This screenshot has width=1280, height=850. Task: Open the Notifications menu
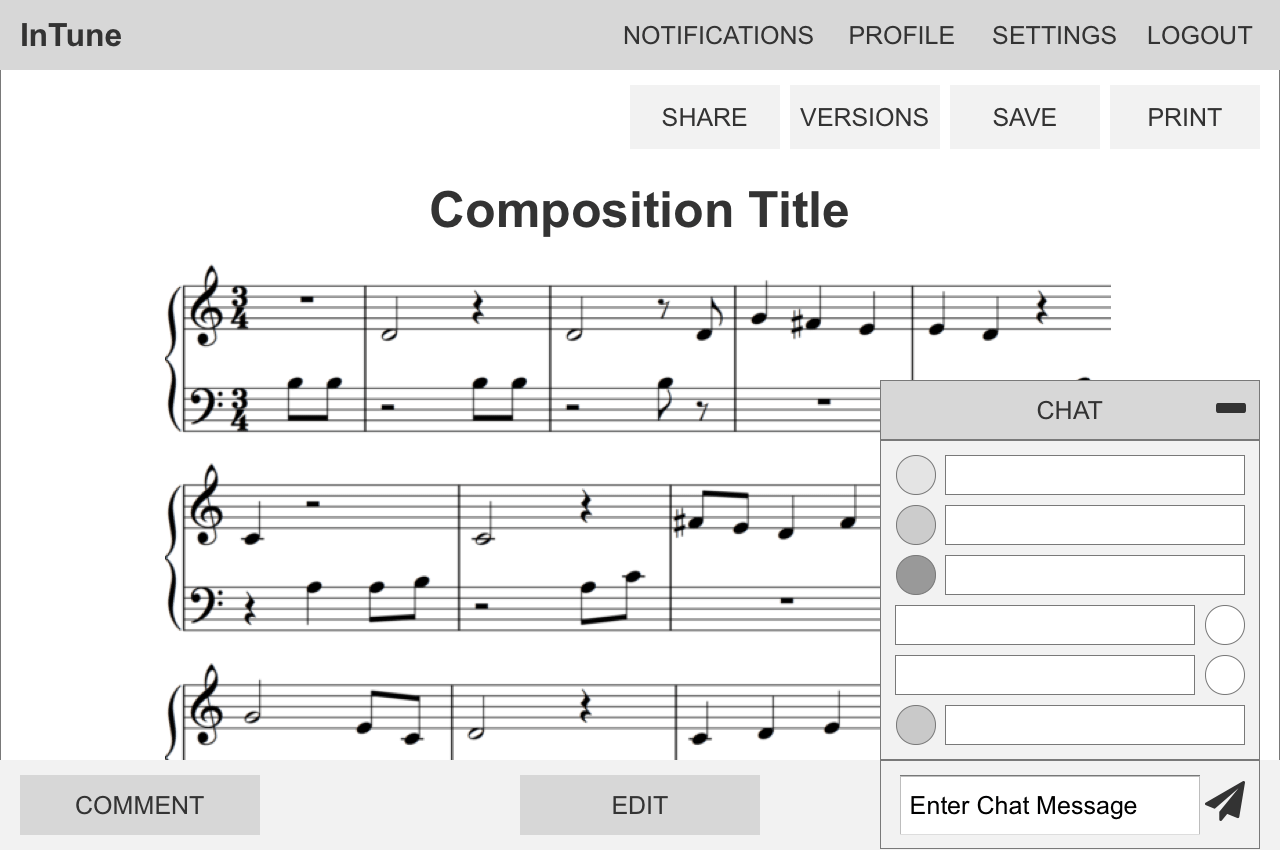point(718,36)
